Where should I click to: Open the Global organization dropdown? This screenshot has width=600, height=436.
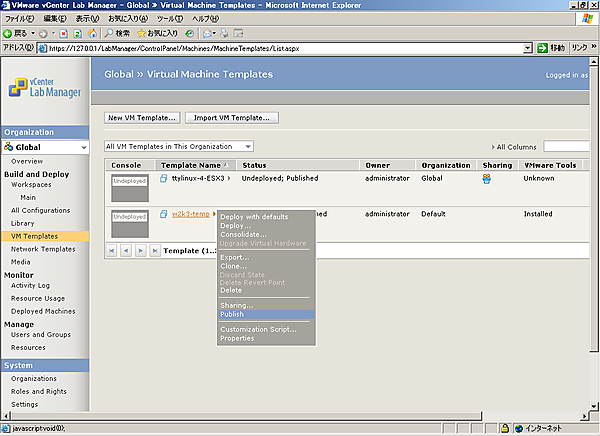tap(86, 146)
